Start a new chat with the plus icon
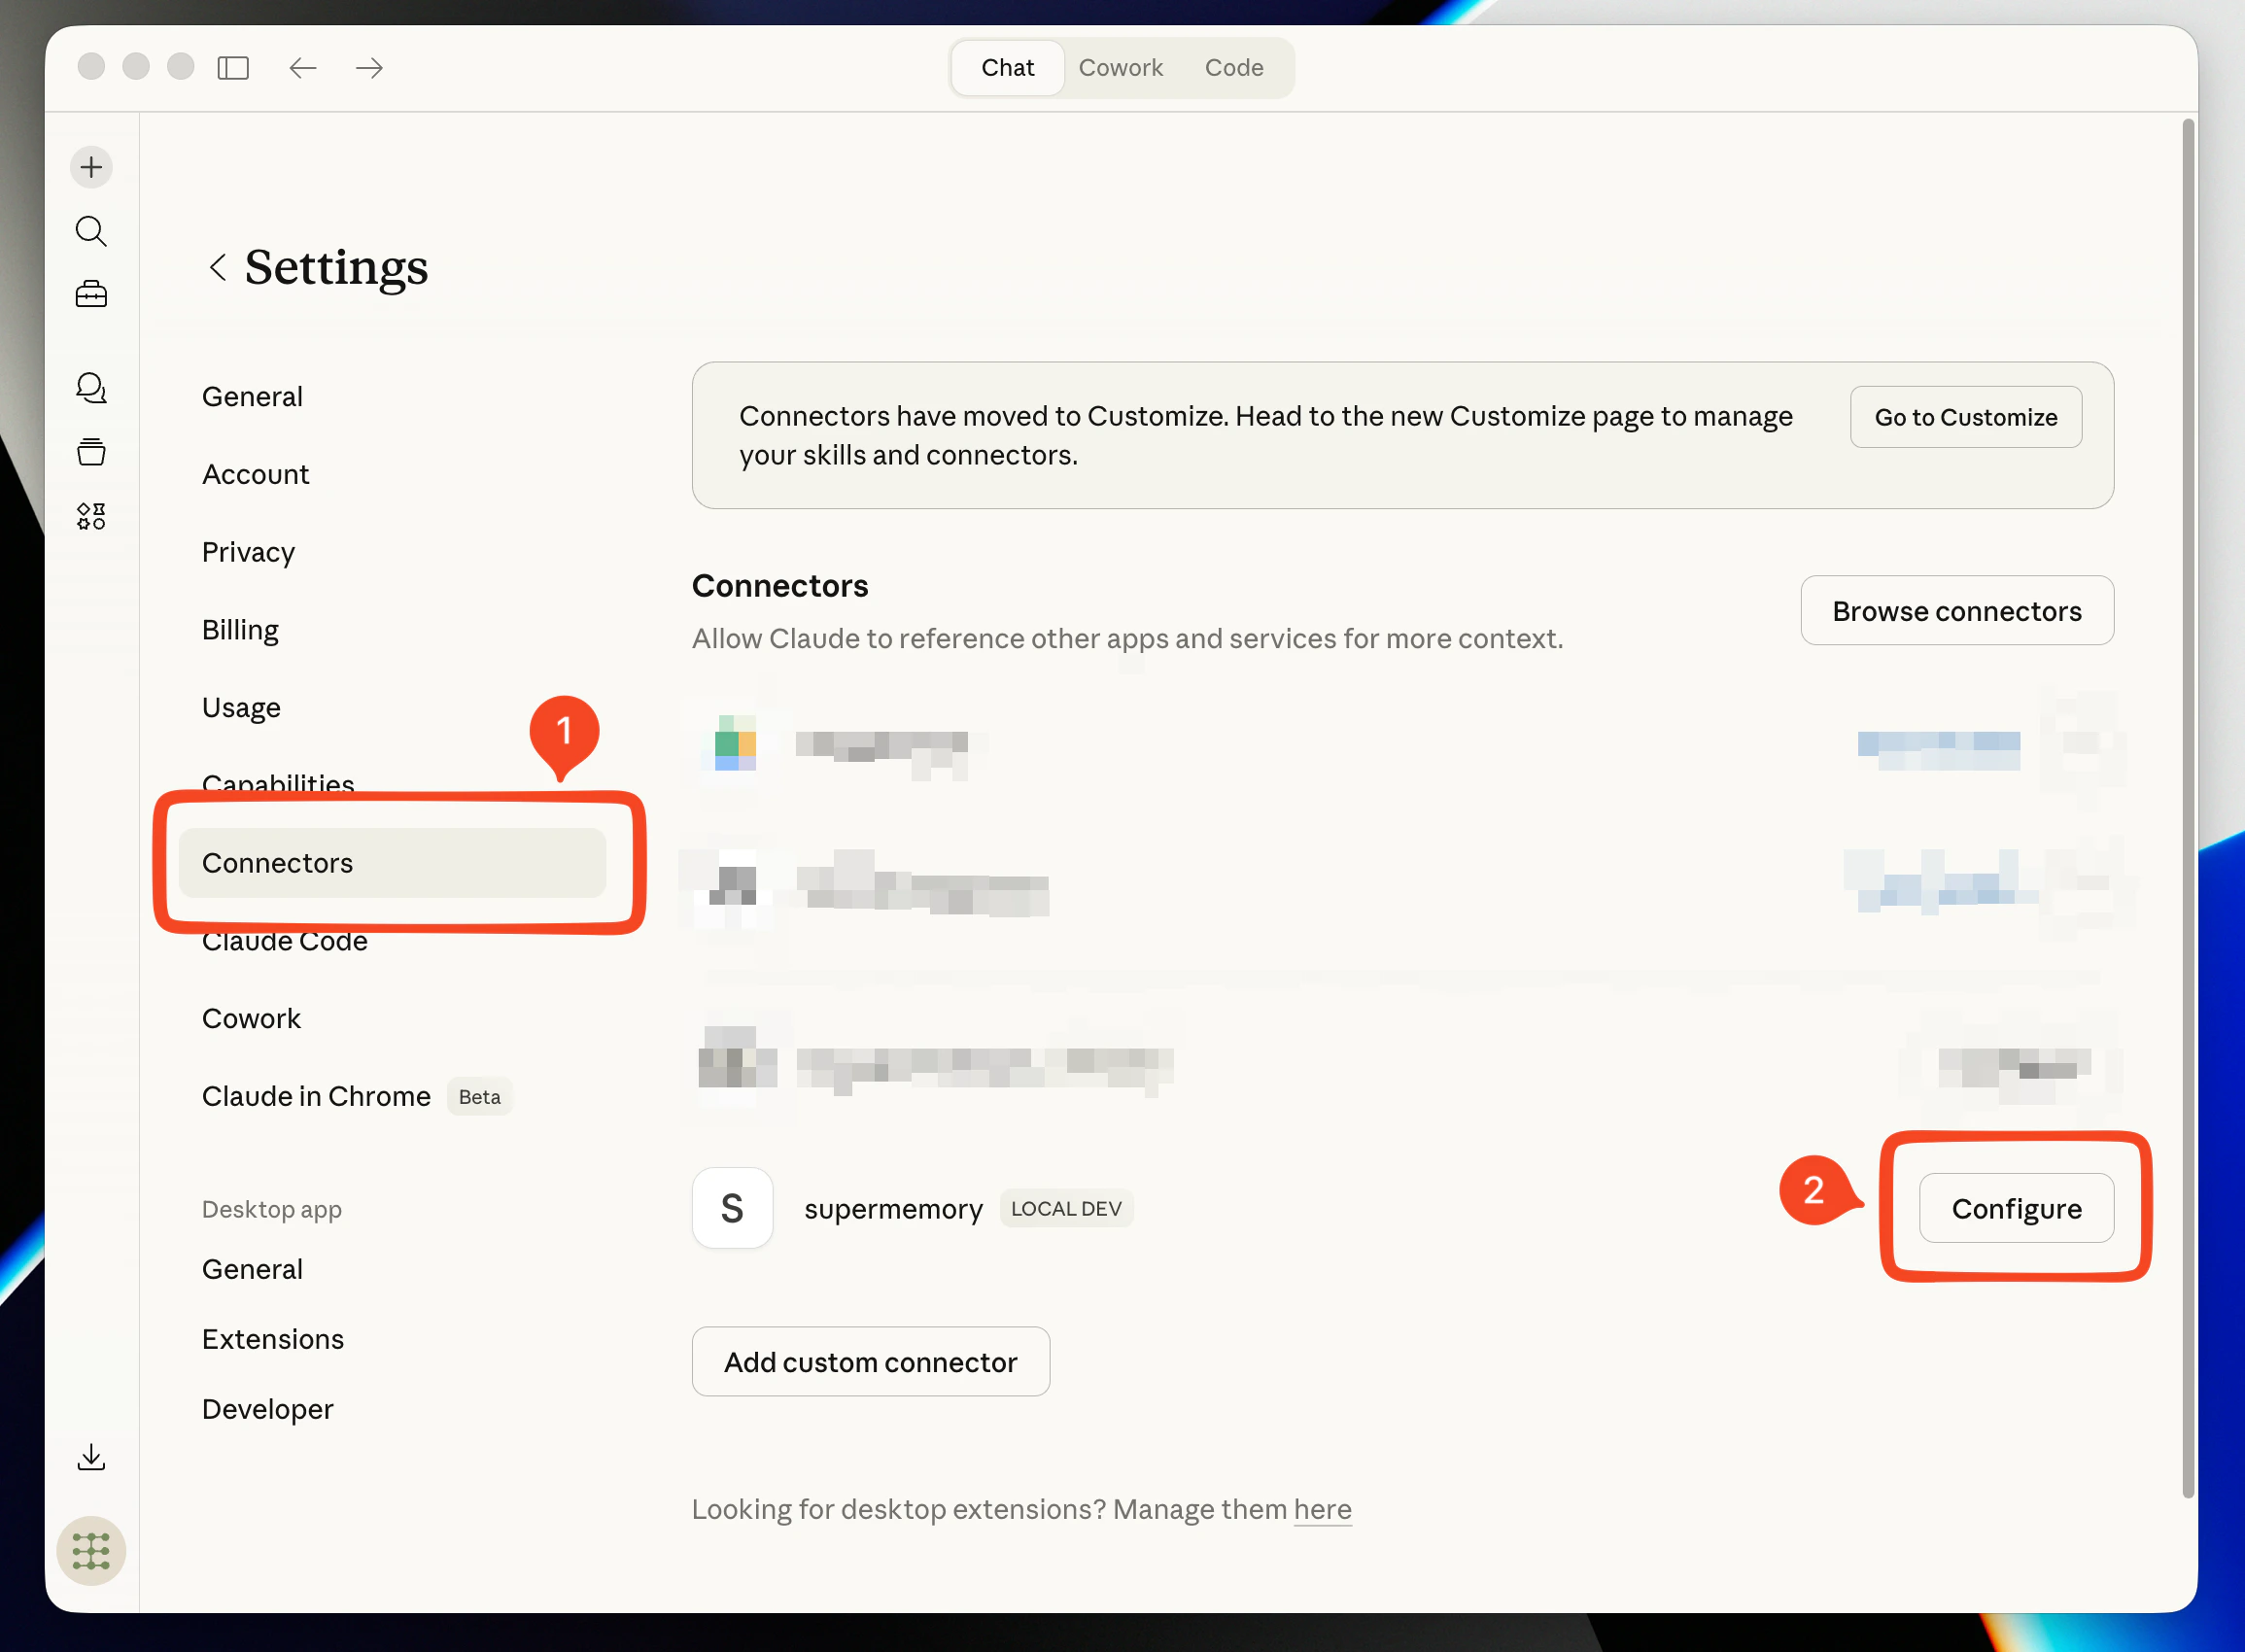Screen dimensions: 2245x1652 [91, 166]
